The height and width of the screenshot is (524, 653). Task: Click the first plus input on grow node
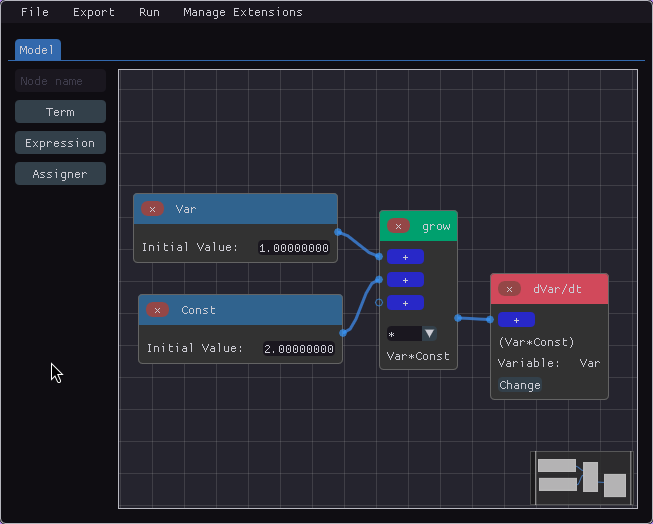click(x=405, y=257)
